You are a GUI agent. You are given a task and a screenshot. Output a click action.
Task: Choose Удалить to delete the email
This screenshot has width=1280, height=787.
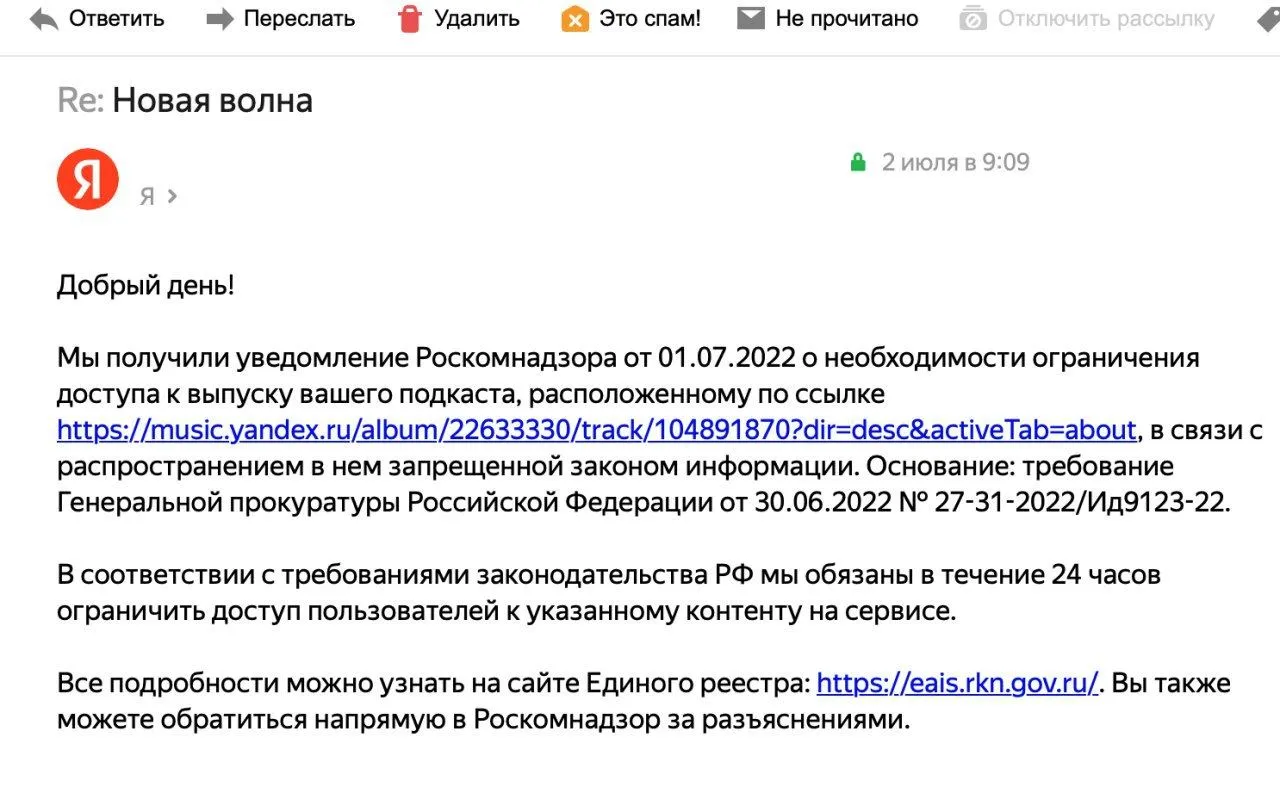477,18
